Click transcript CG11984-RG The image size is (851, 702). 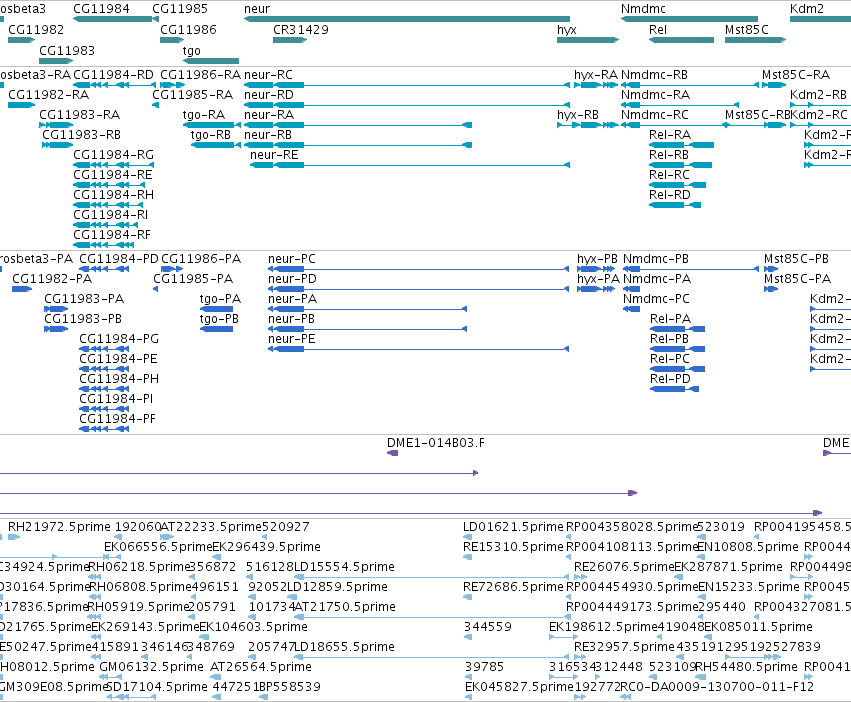pyautogui.click(x=114, y=165)
